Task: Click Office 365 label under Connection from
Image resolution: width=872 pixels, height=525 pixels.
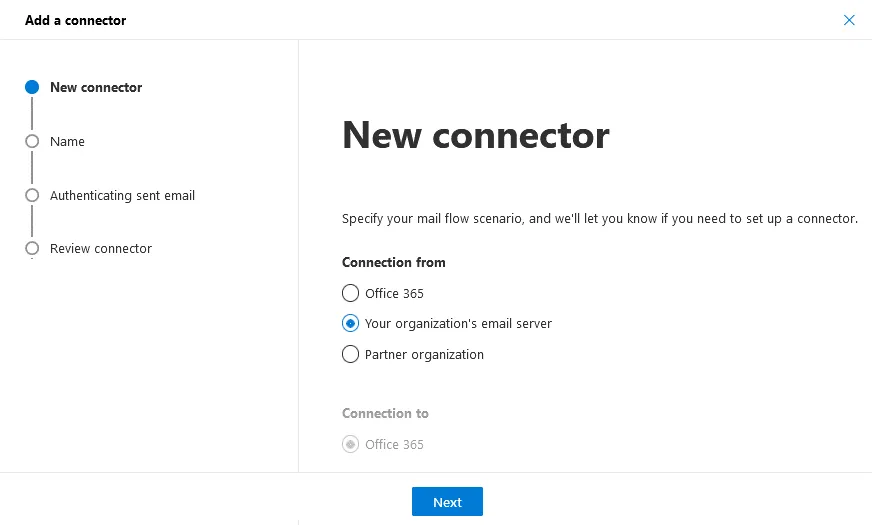Action: [x=394, y=293]
